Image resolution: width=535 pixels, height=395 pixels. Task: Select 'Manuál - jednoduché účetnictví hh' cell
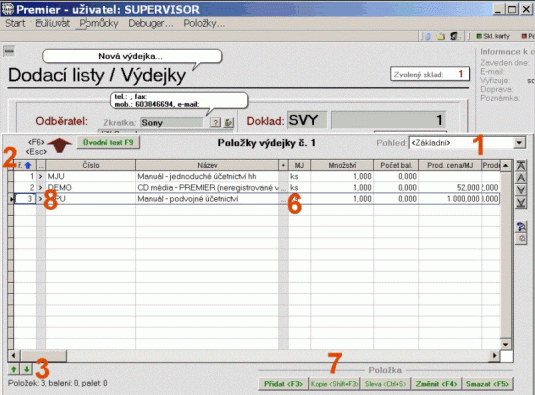coord(207,176)
